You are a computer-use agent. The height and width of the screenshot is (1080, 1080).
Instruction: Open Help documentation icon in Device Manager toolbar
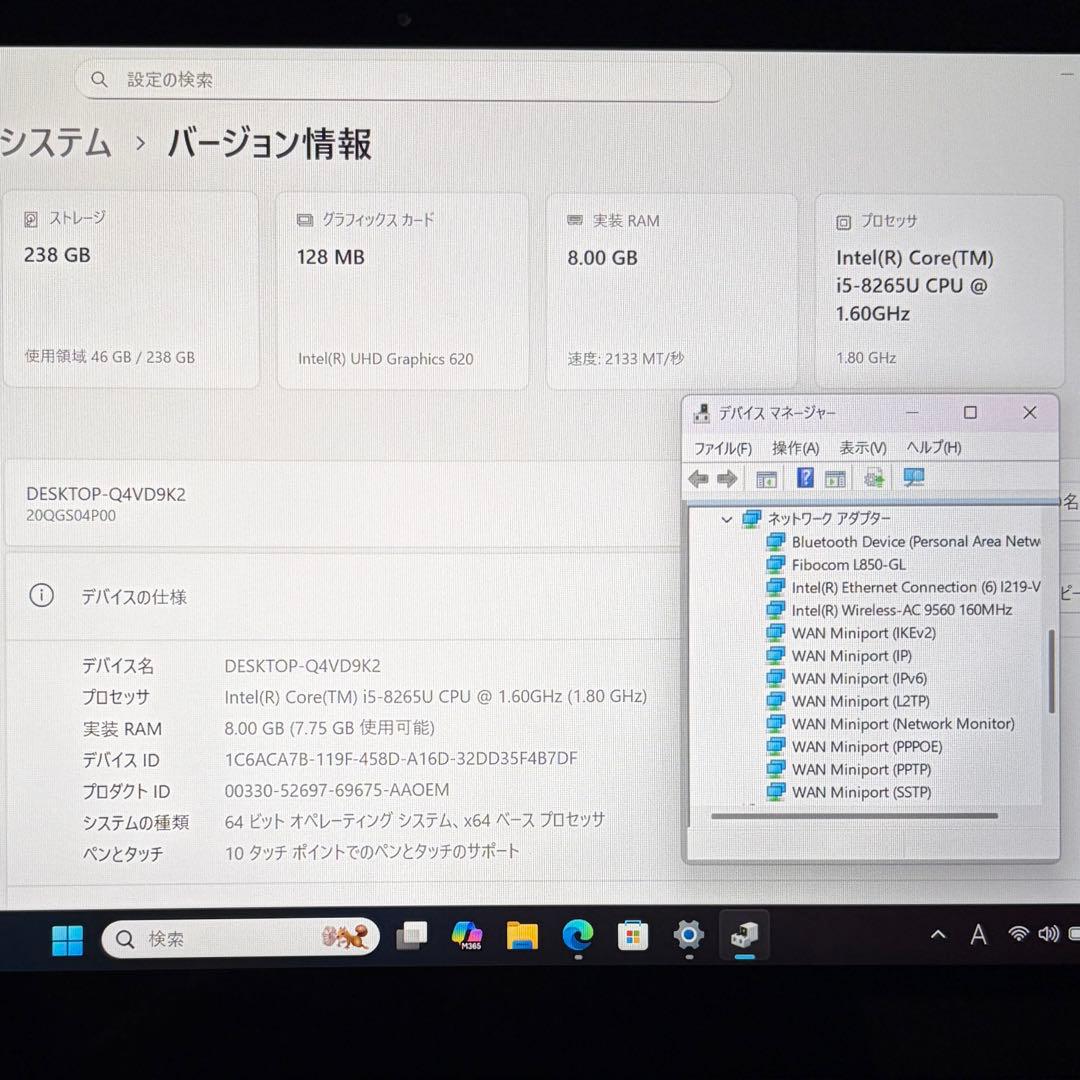[805, 478]
